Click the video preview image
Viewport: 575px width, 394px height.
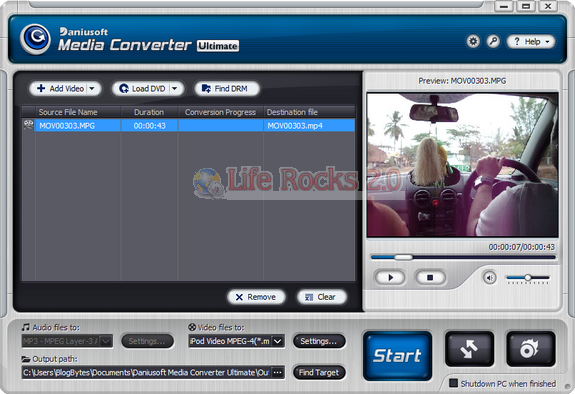[462, 165]
